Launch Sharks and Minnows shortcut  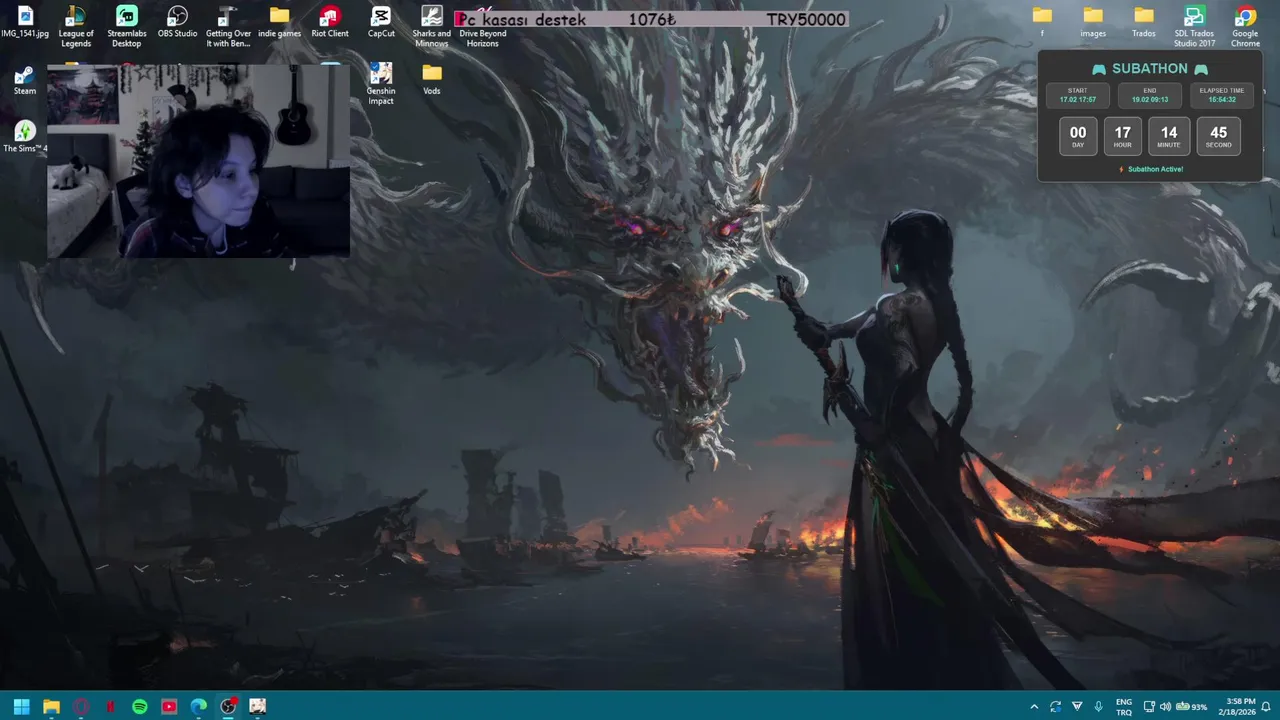coord(432,27)
